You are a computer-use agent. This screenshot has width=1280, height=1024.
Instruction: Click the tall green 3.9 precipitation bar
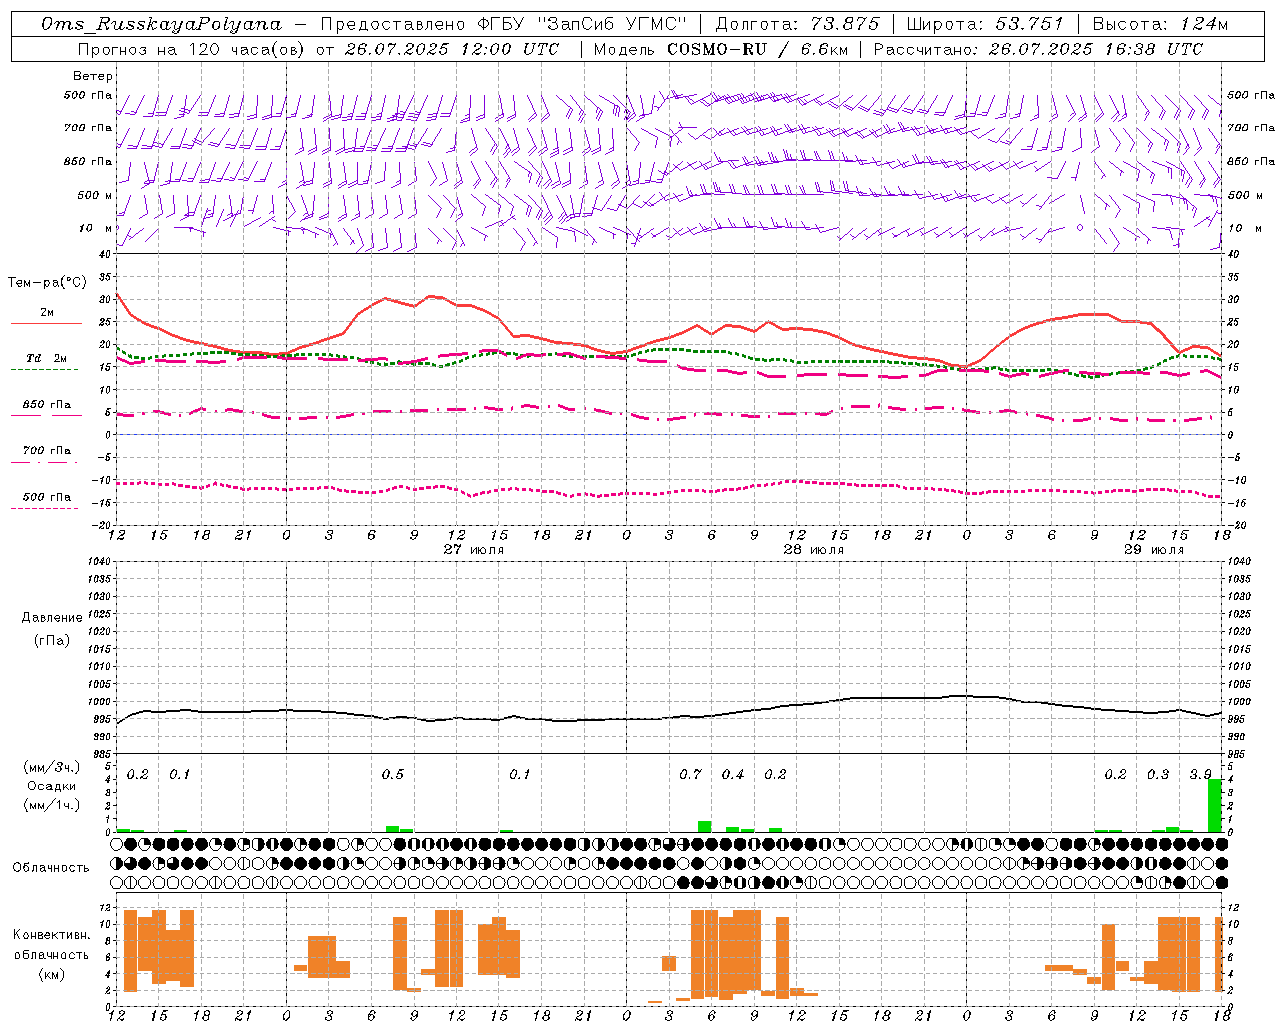pyautogui.click(x=1215, y=805)
